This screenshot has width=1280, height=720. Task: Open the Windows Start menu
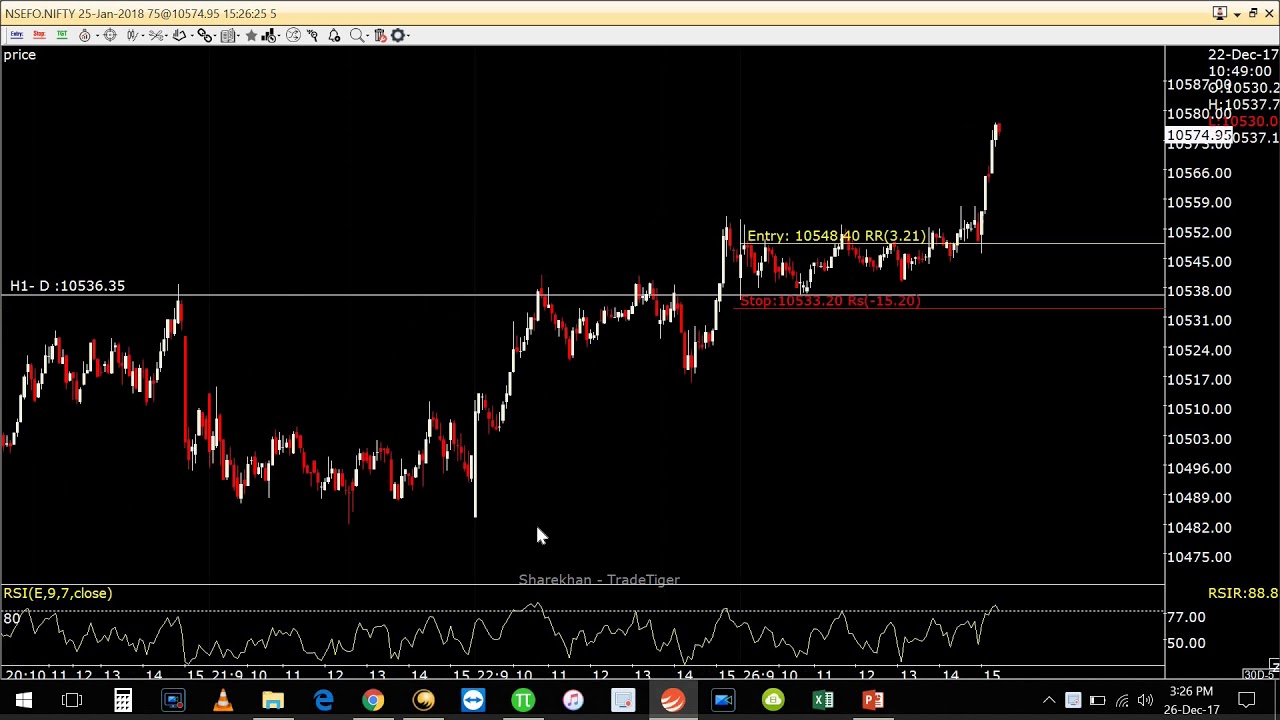point(23,700)
